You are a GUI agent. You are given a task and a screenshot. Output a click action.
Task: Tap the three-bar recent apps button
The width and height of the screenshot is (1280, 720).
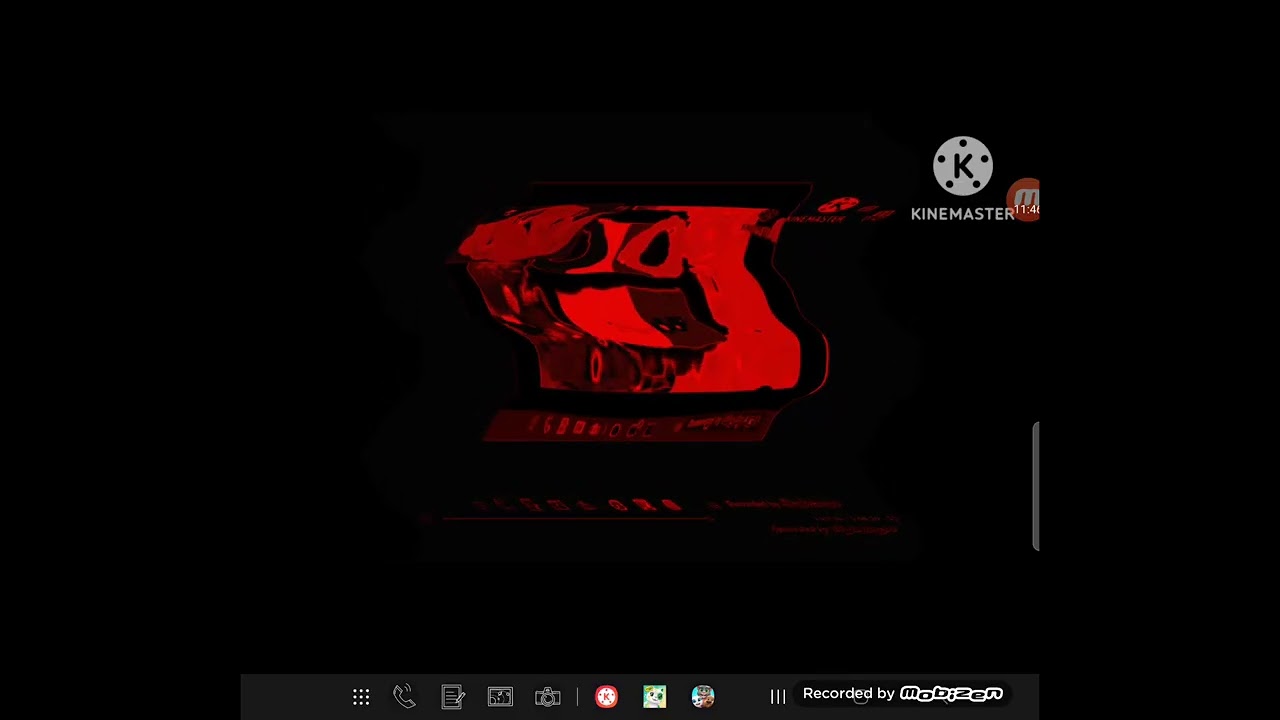tap(778, 697)
